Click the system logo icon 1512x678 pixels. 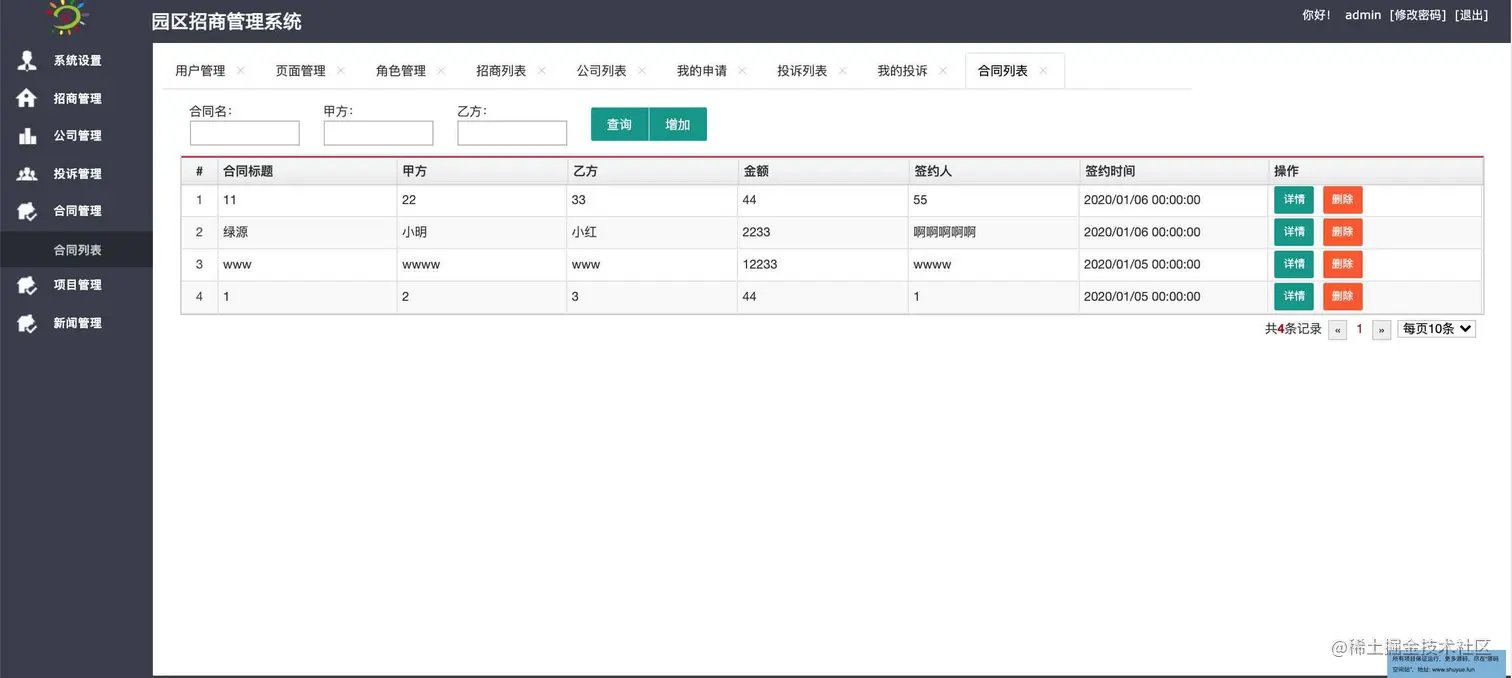[x=68, y=15]
